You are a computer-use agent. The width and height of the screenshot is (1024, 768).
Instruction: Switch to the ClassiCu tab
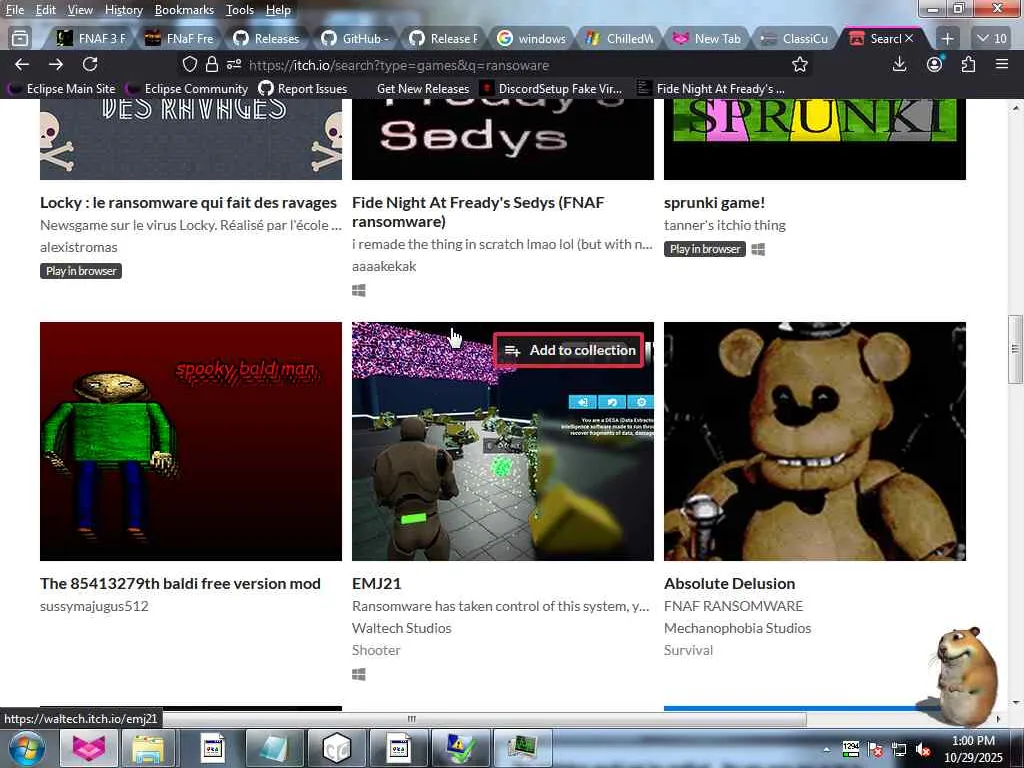coord(795,39)
